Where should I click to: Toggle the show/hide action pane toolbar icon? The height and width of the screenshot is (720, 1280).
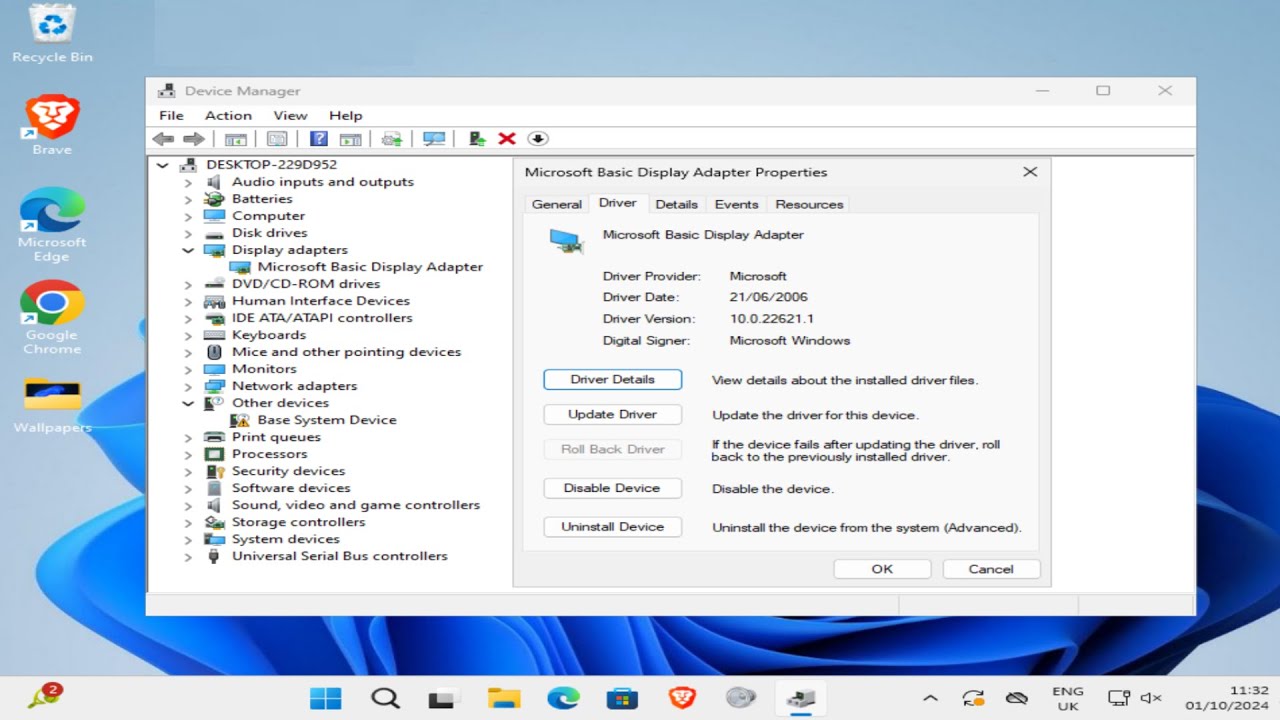click(350, 139)
